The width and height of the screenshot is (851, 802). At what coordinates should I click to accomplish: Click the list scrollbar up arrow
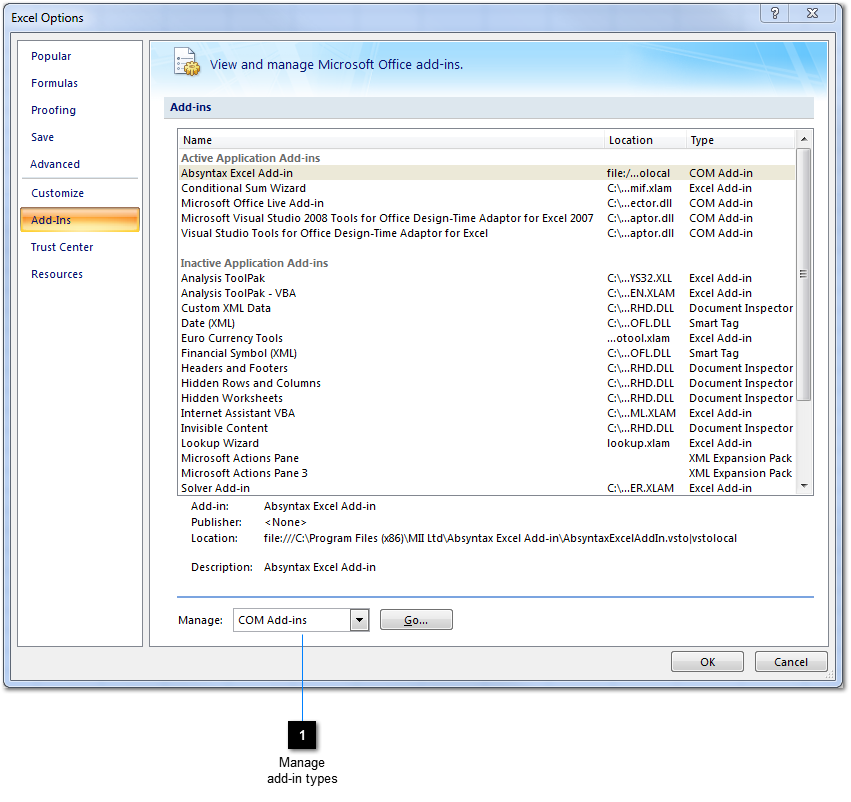pos(804,139)
